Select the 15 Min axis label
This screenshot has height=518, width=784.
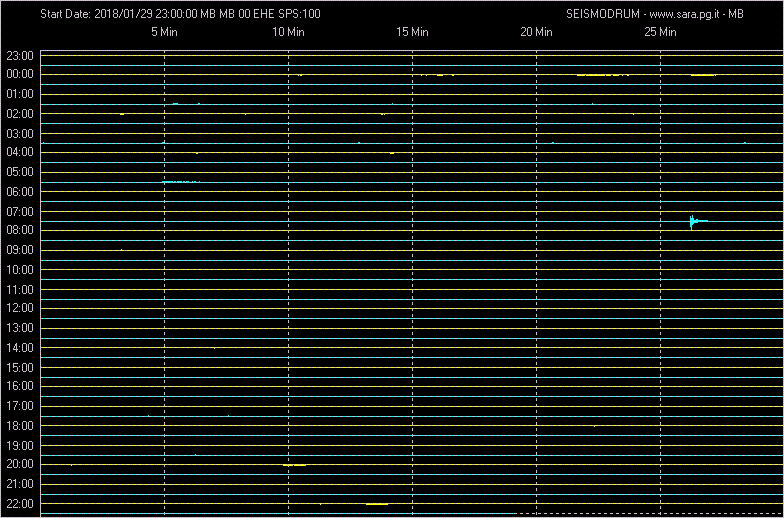[x=412, y=32]
